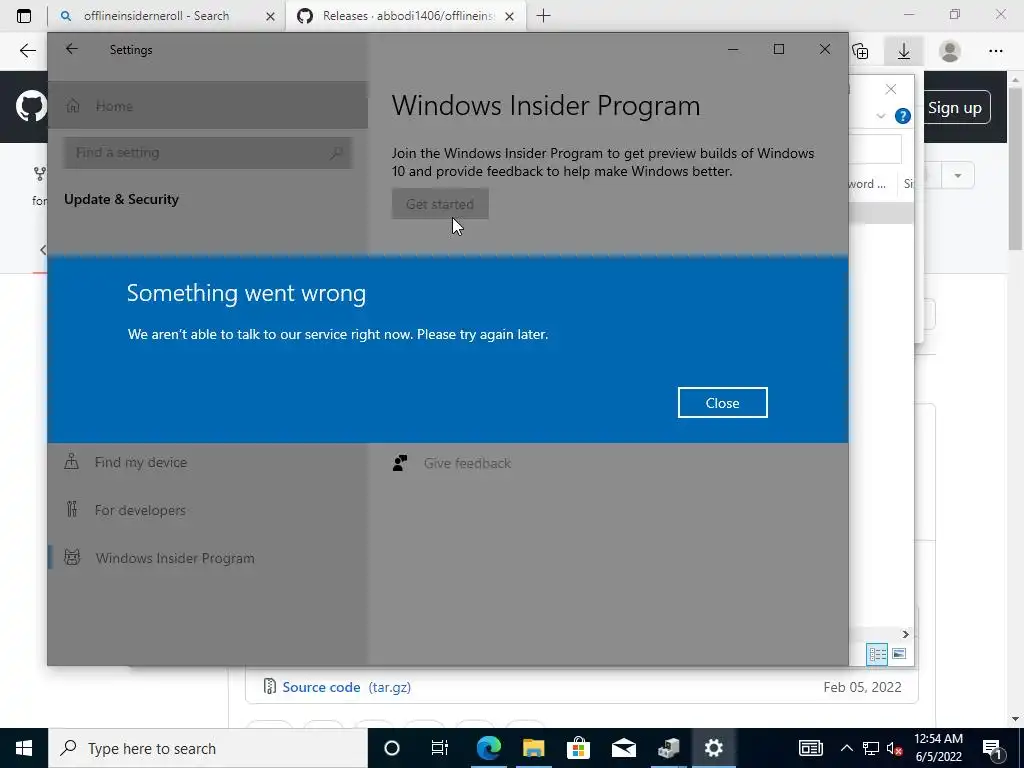This screenshot has height=768, width=1024.
Task: Open a new browser tab
Action: 543,16
